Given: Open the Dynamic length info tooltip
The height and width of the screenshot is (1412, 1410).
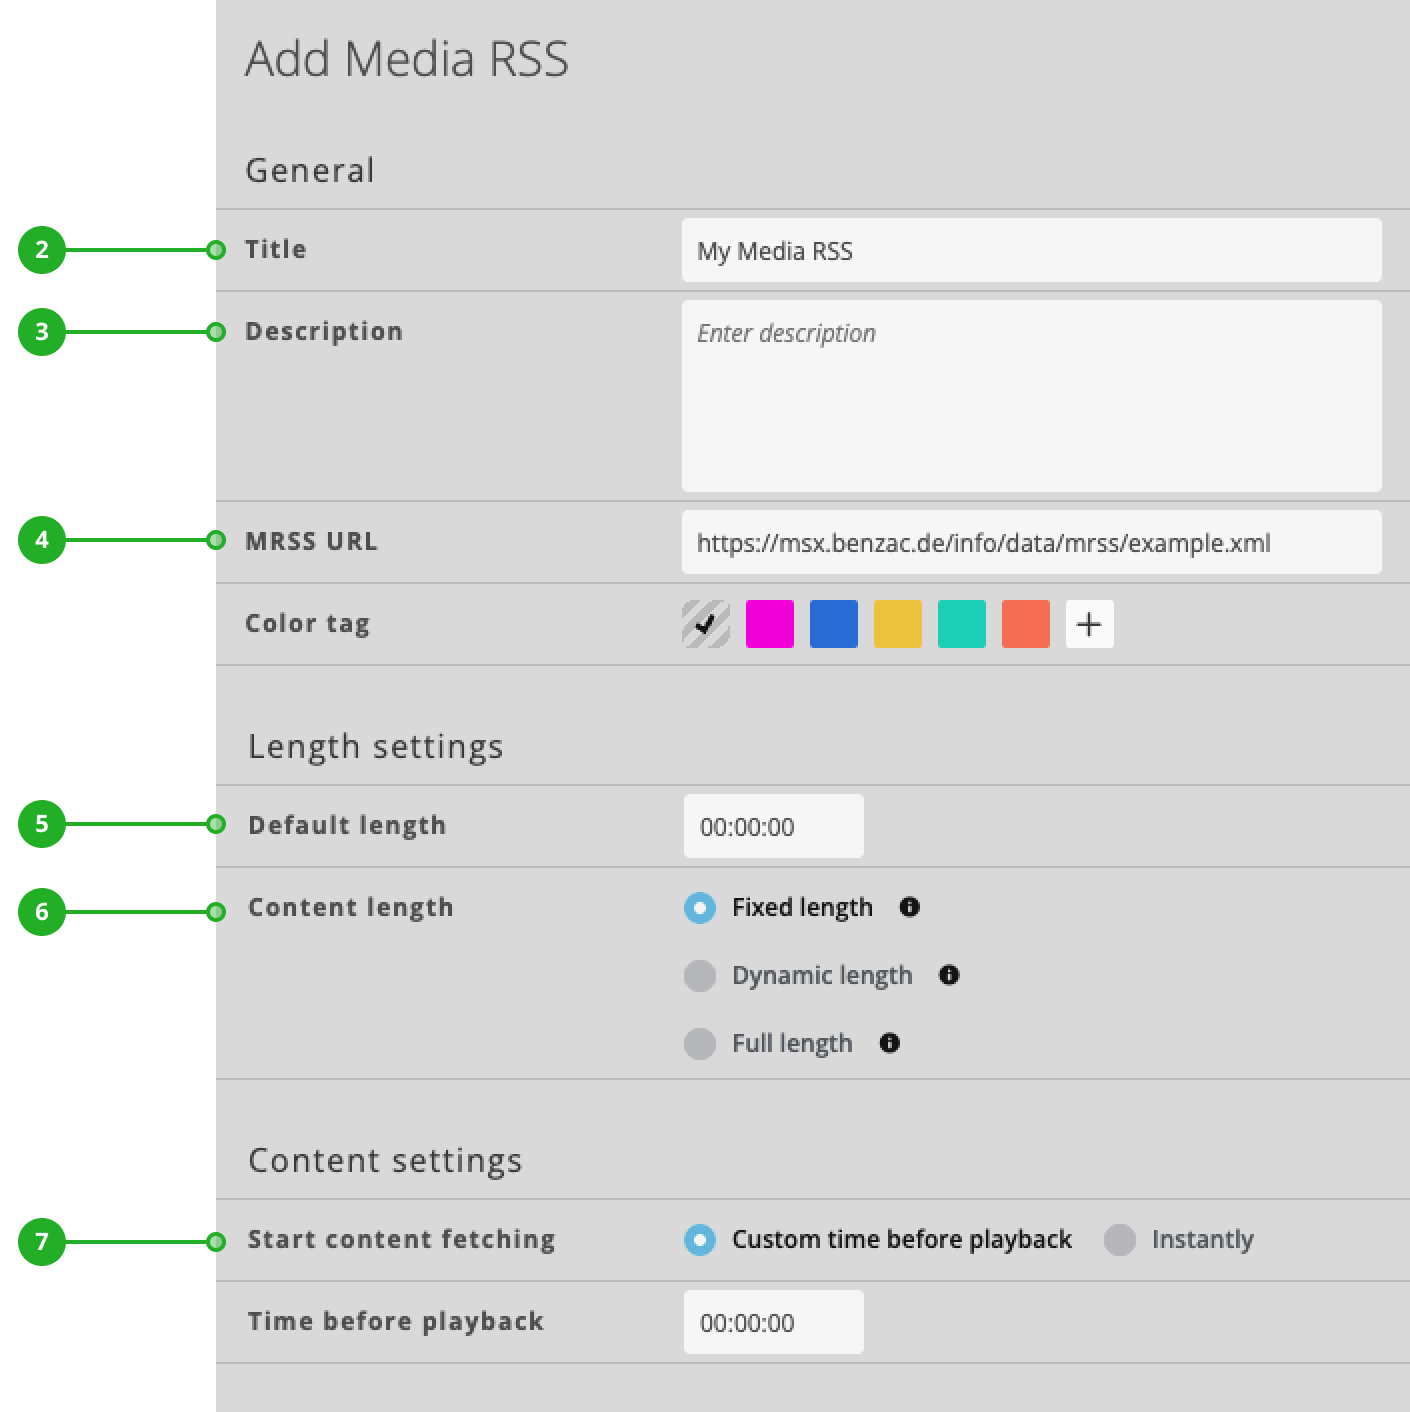Looking at the screenshot, I should pyautogui.click(x=949, y=976).
